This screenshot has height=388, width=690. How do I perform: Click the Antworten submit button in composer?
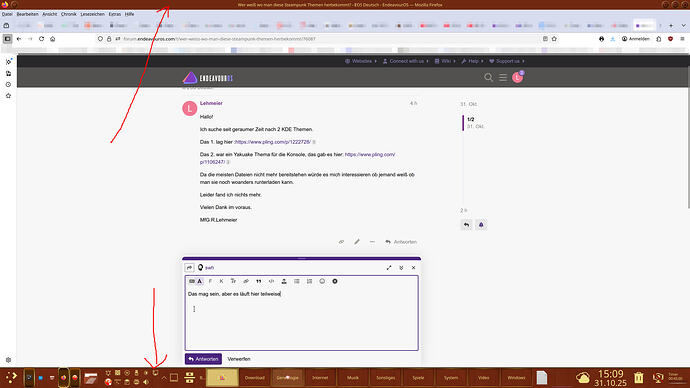(203, 359)
